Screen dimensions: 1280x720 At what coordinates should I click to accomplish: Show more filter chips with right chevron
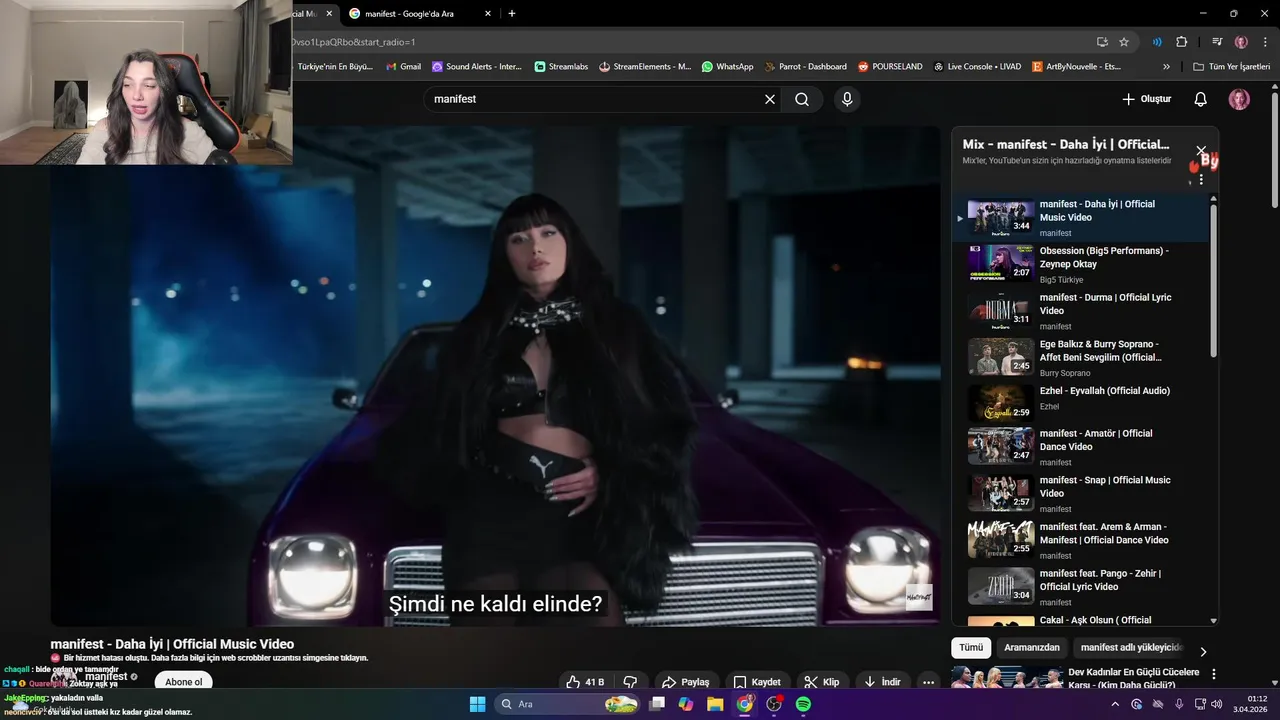(1203, 651)
